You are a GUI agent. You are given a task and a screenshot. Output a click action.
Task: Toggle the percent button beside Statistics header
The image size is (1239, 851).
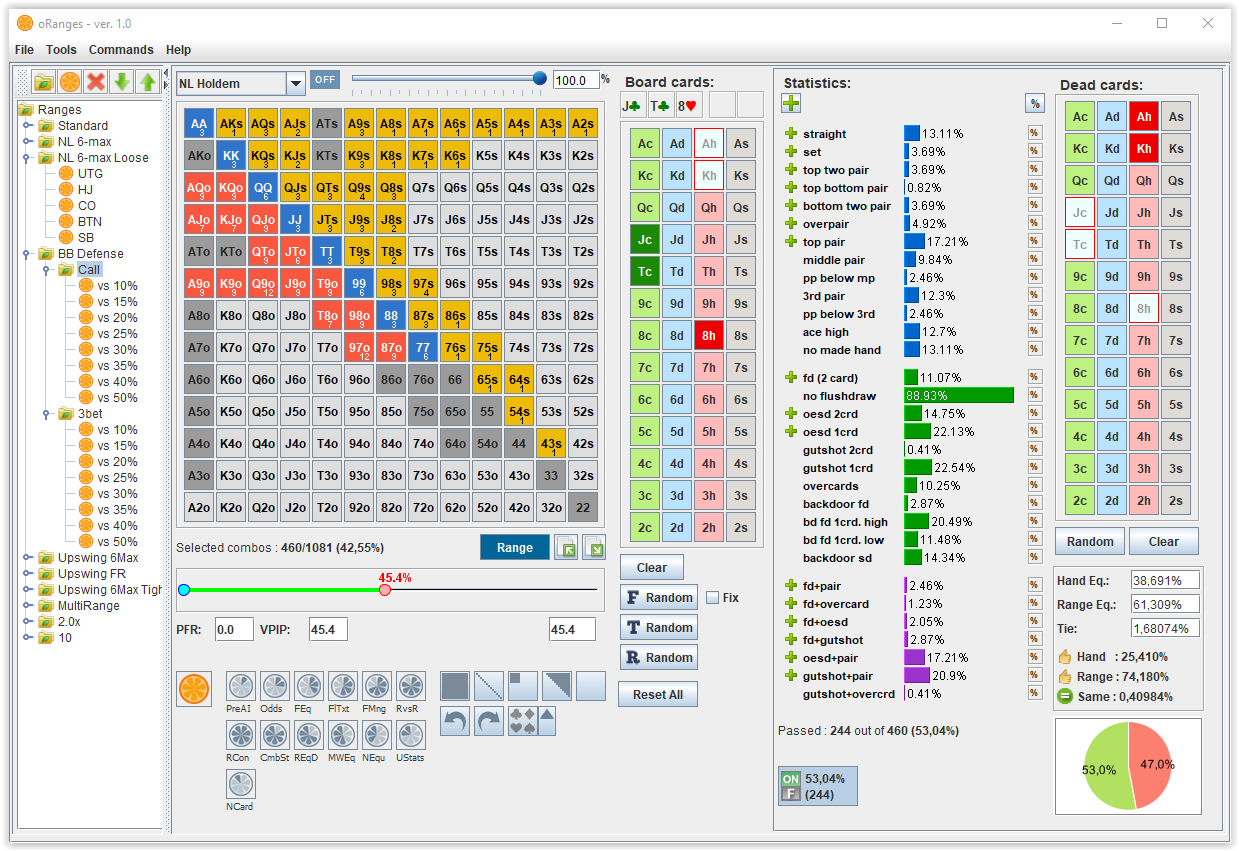pyautogui.click(x=1034, y=104)
